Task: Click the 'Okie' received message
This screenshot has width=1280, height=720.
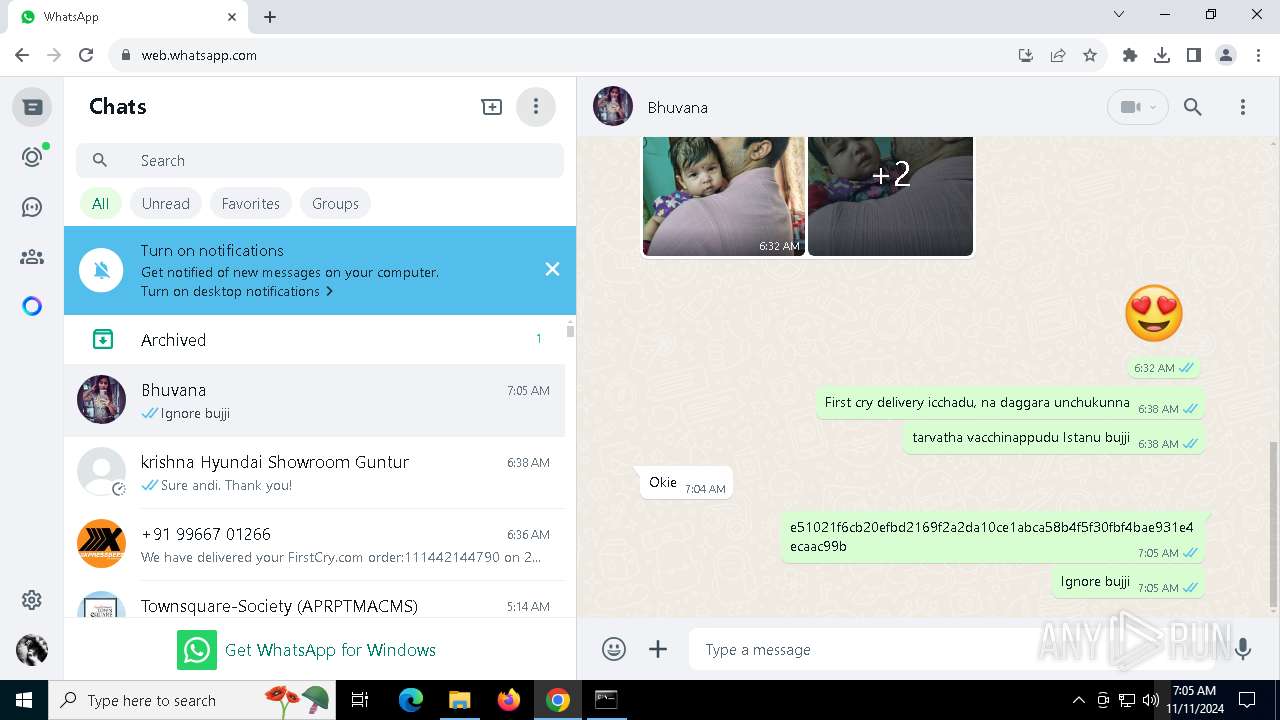Action: [x=686, y=484]
